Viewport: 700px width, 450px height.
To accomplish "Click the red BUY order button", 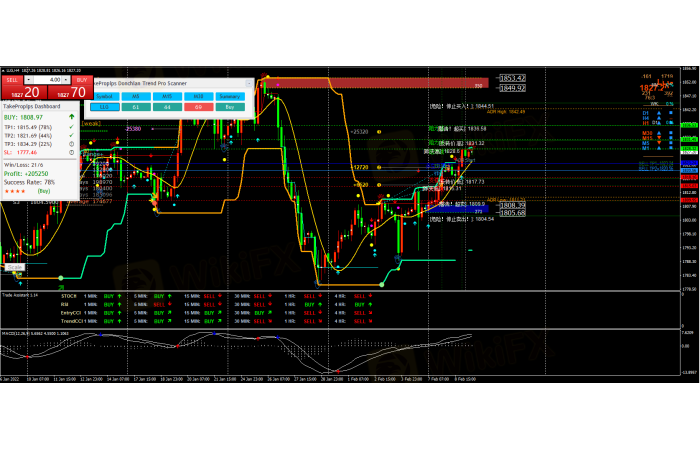I will 82,77.
